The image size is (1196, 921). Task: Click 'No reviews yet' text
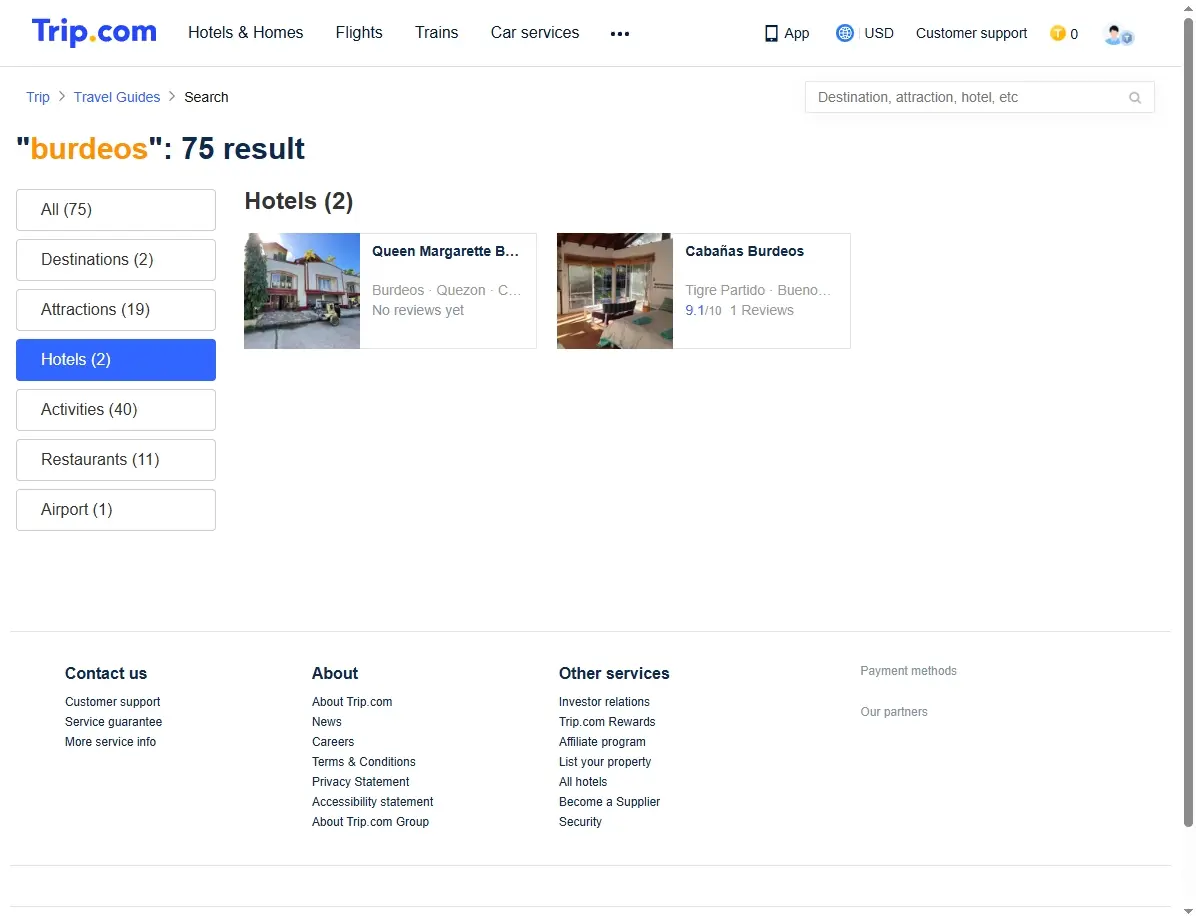click(x=418, y=311)
